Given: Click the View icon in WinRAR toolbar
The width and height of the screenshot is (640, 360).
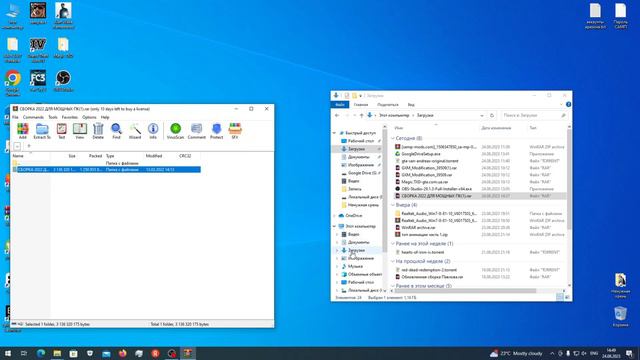Looking at the screenshot, I should click(x=80, y=131).
